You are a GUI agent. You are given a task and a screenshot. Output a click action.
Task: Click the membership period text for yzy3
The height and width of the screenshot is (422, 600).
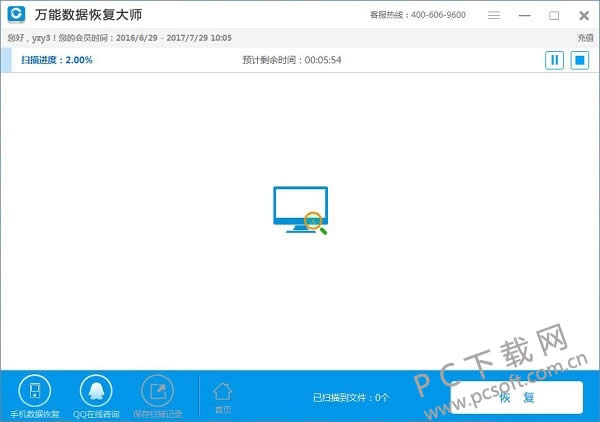119,38
